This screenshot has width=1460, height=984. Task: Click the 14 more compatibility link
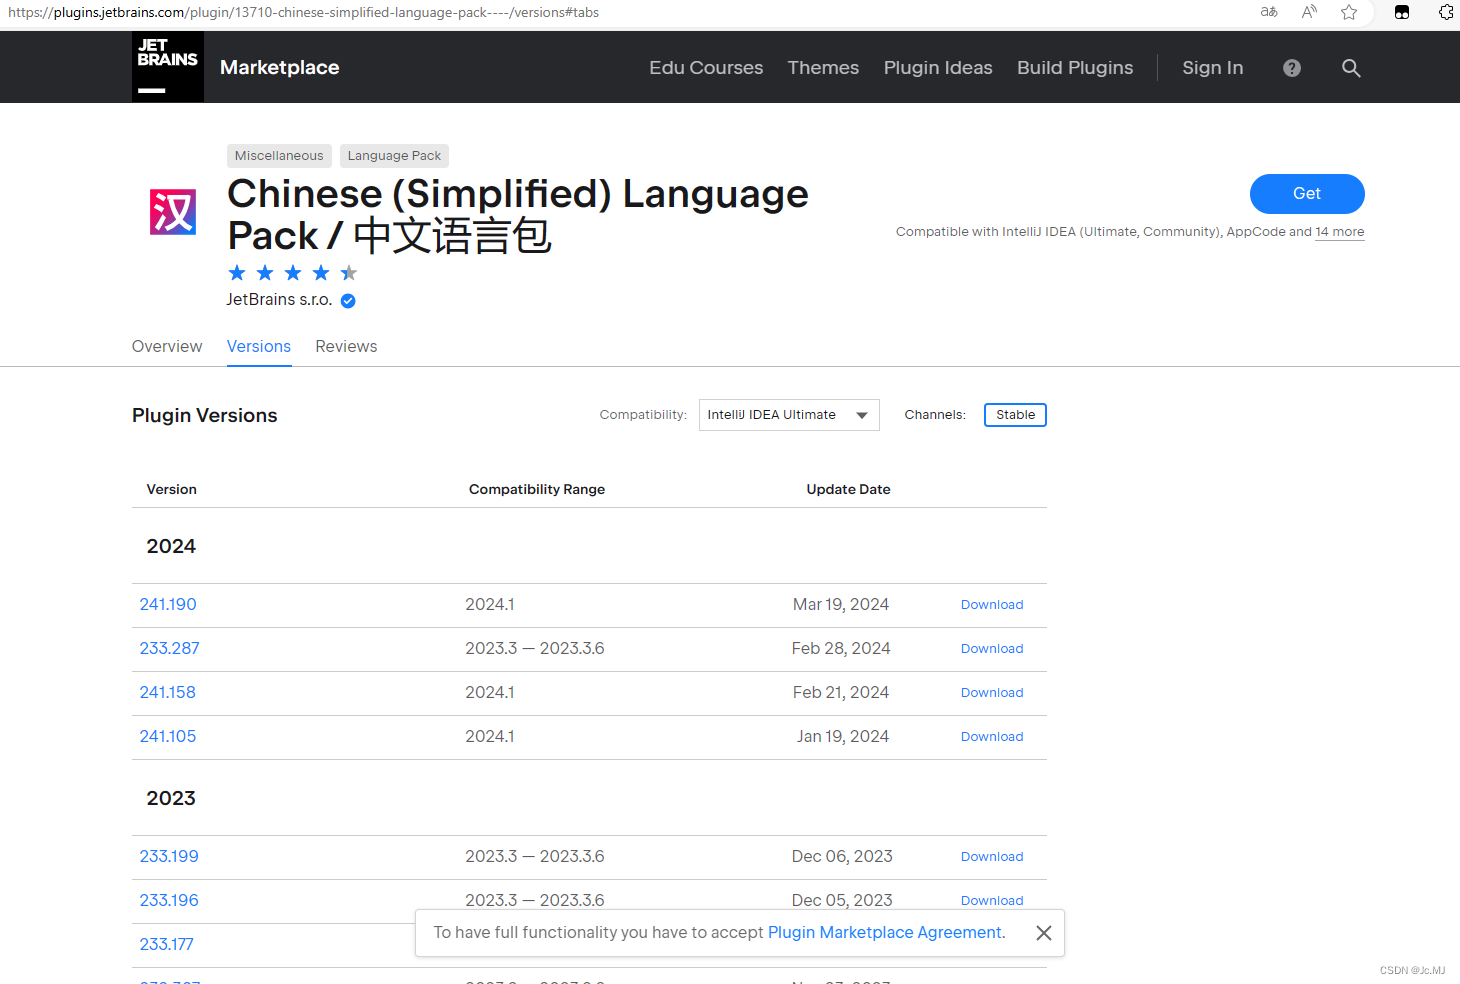(x=1340, y=232)
